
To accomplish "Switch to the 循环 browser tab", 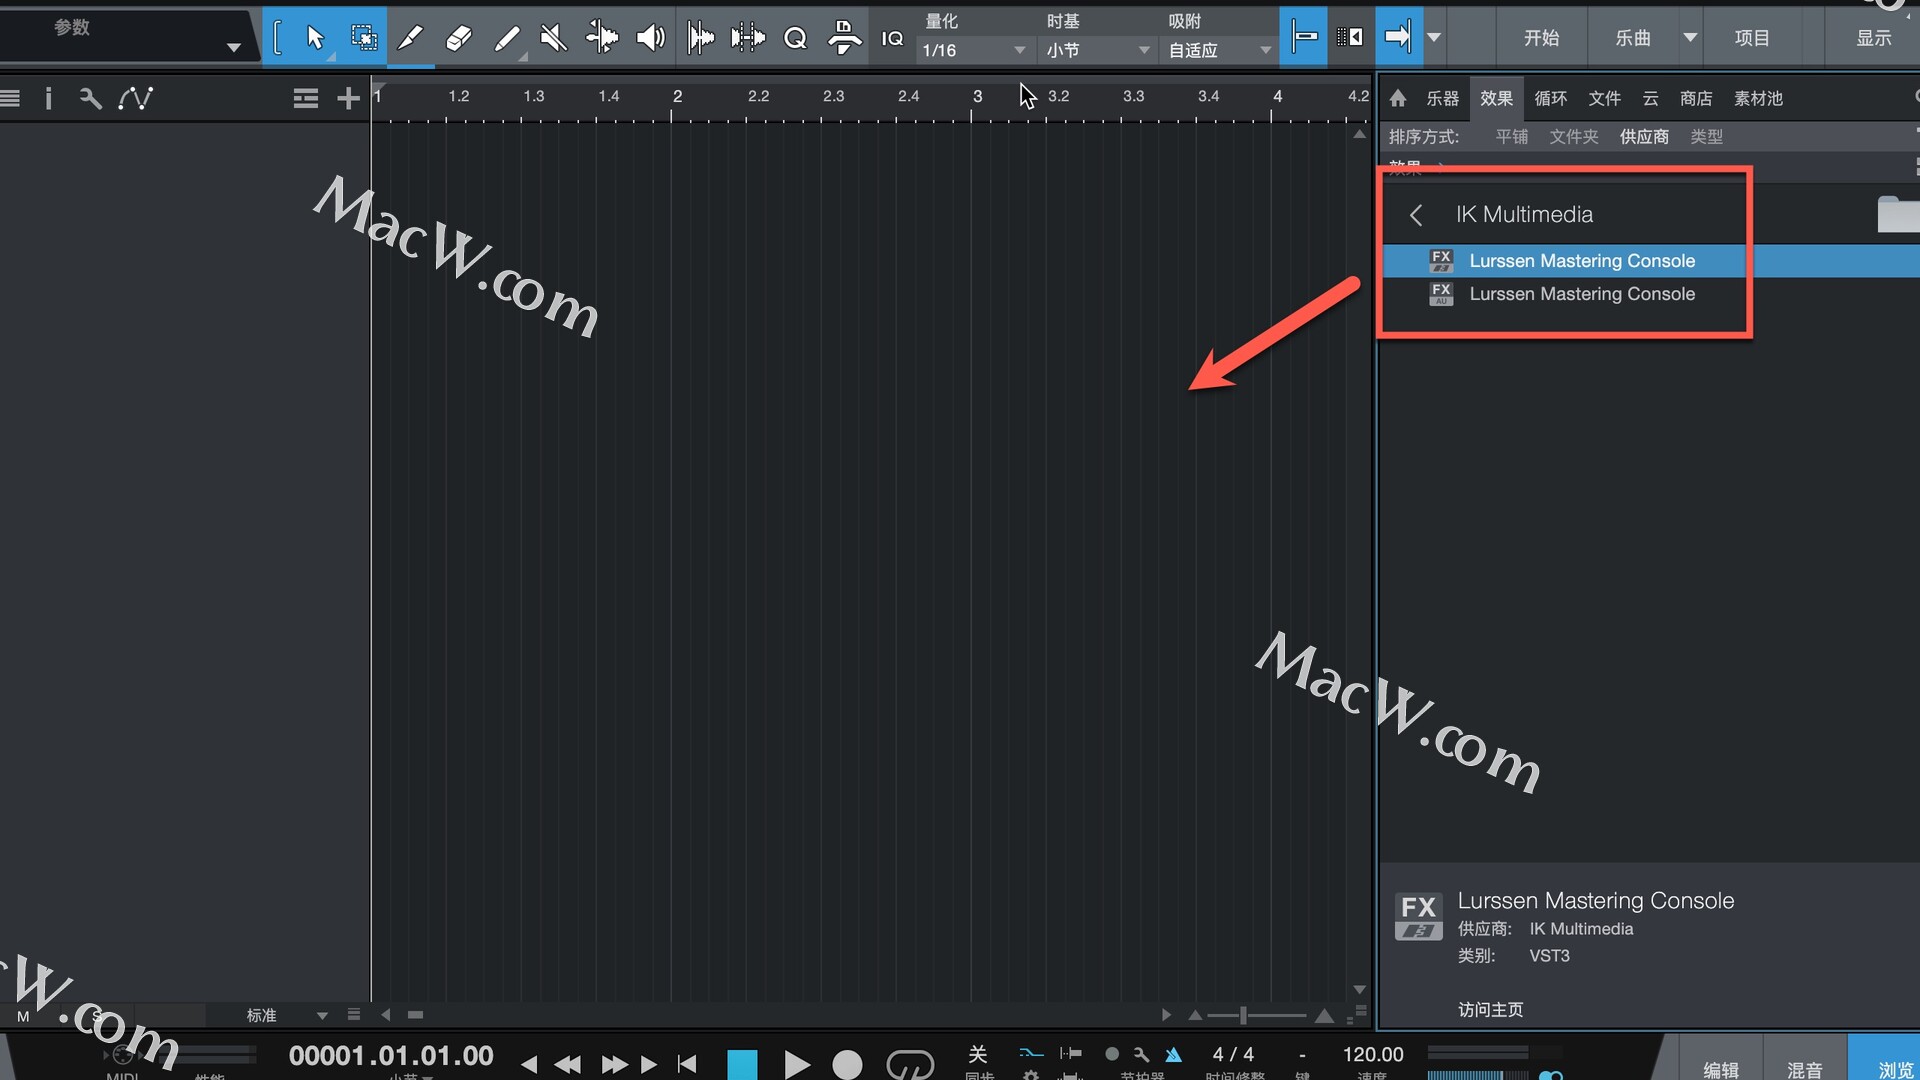I will 1550,98.
